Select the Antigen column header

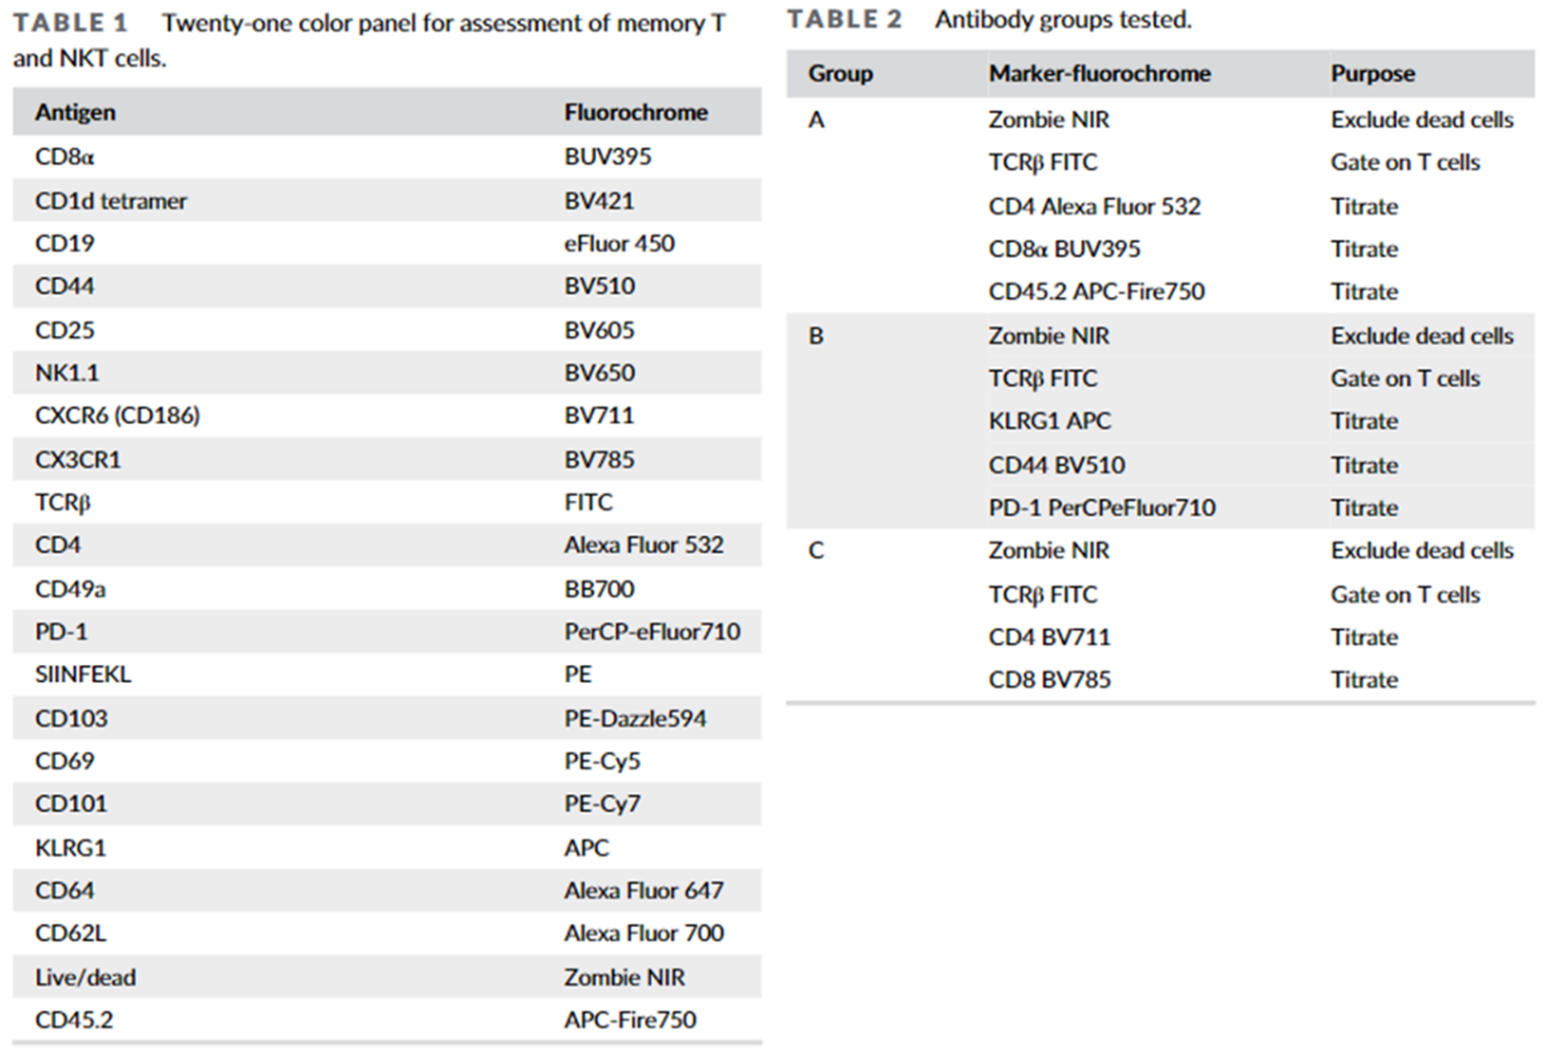point(75,112)
